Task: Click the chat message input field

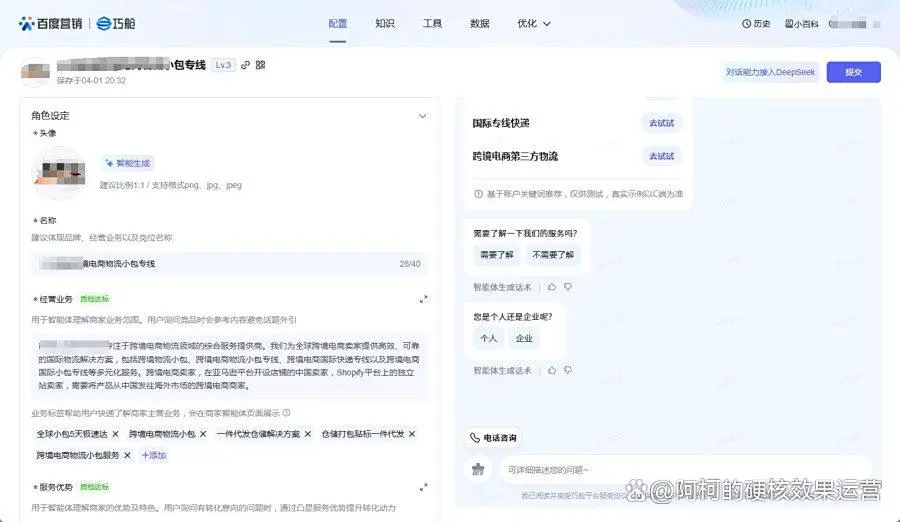Action: point(680,469)
